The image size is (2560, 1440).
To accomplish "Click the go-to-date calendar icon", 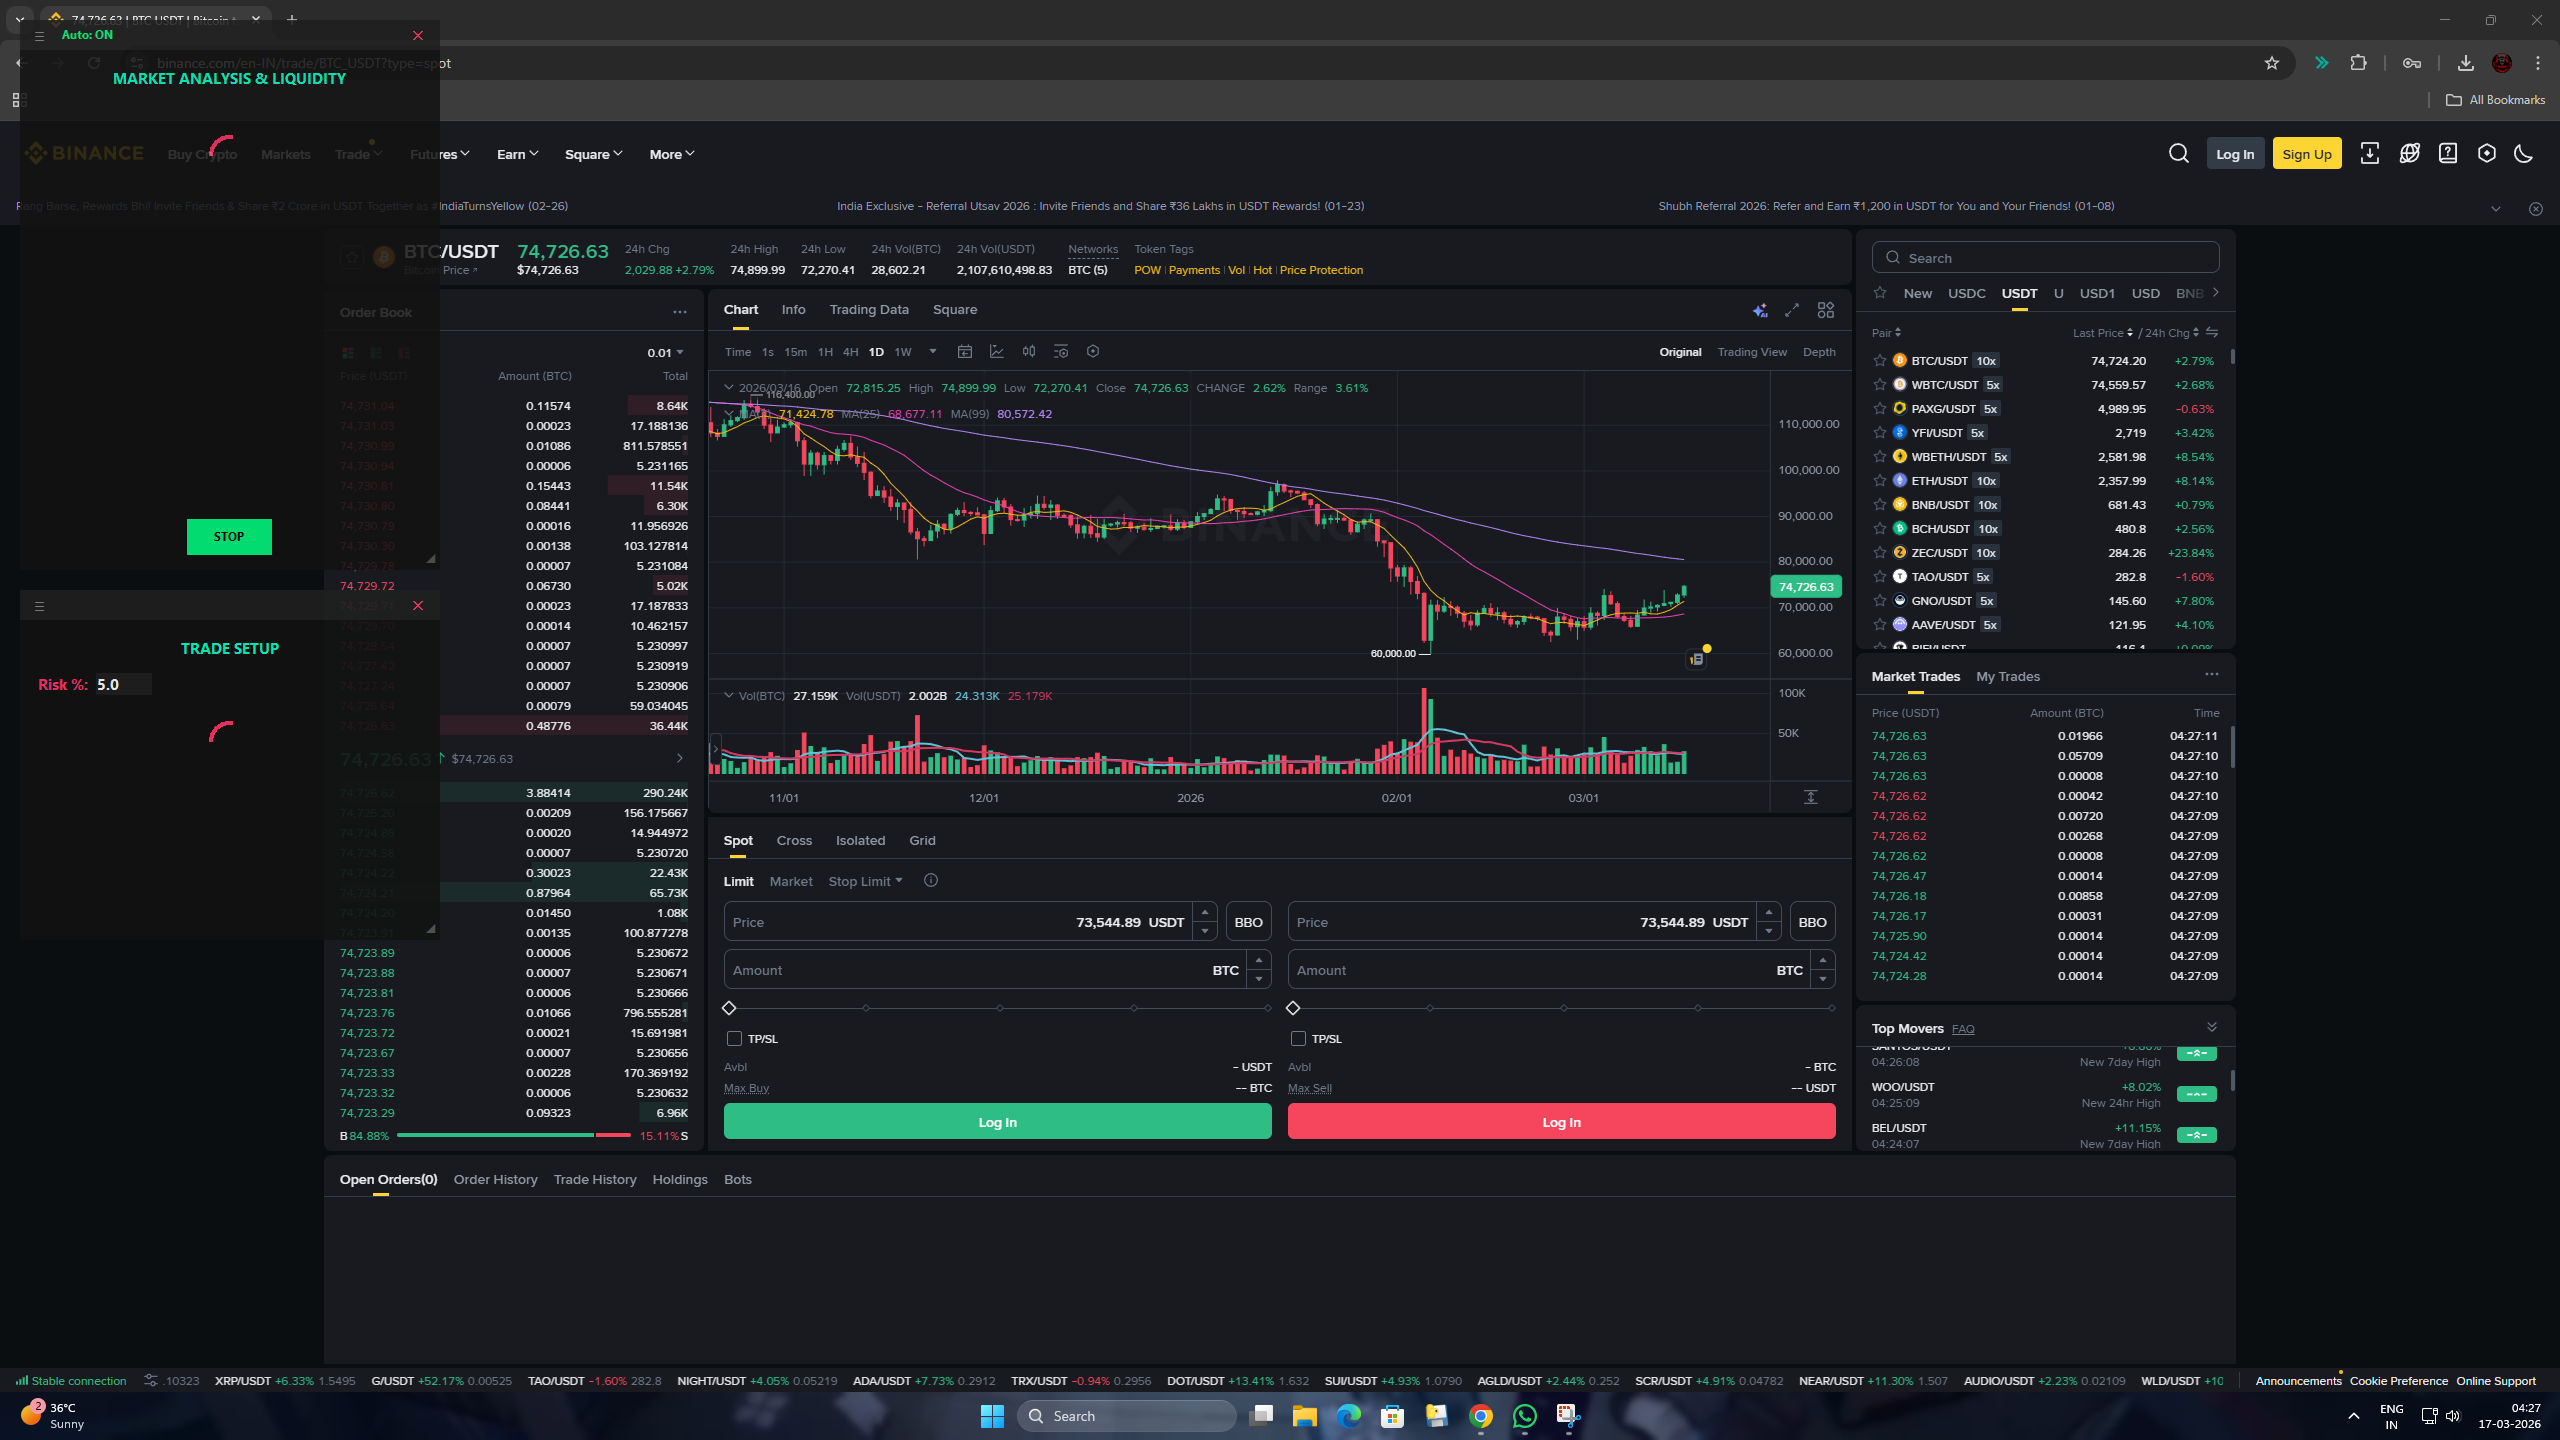I will (x=964, y=352).
